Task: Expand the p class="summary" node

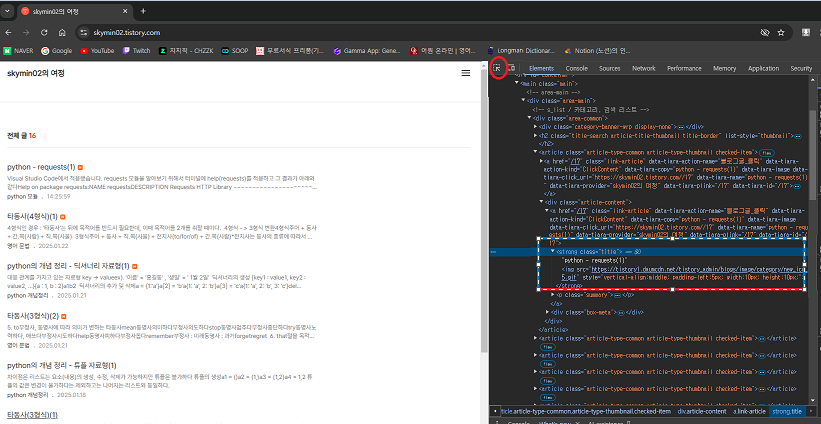Action: coord(553,295)
